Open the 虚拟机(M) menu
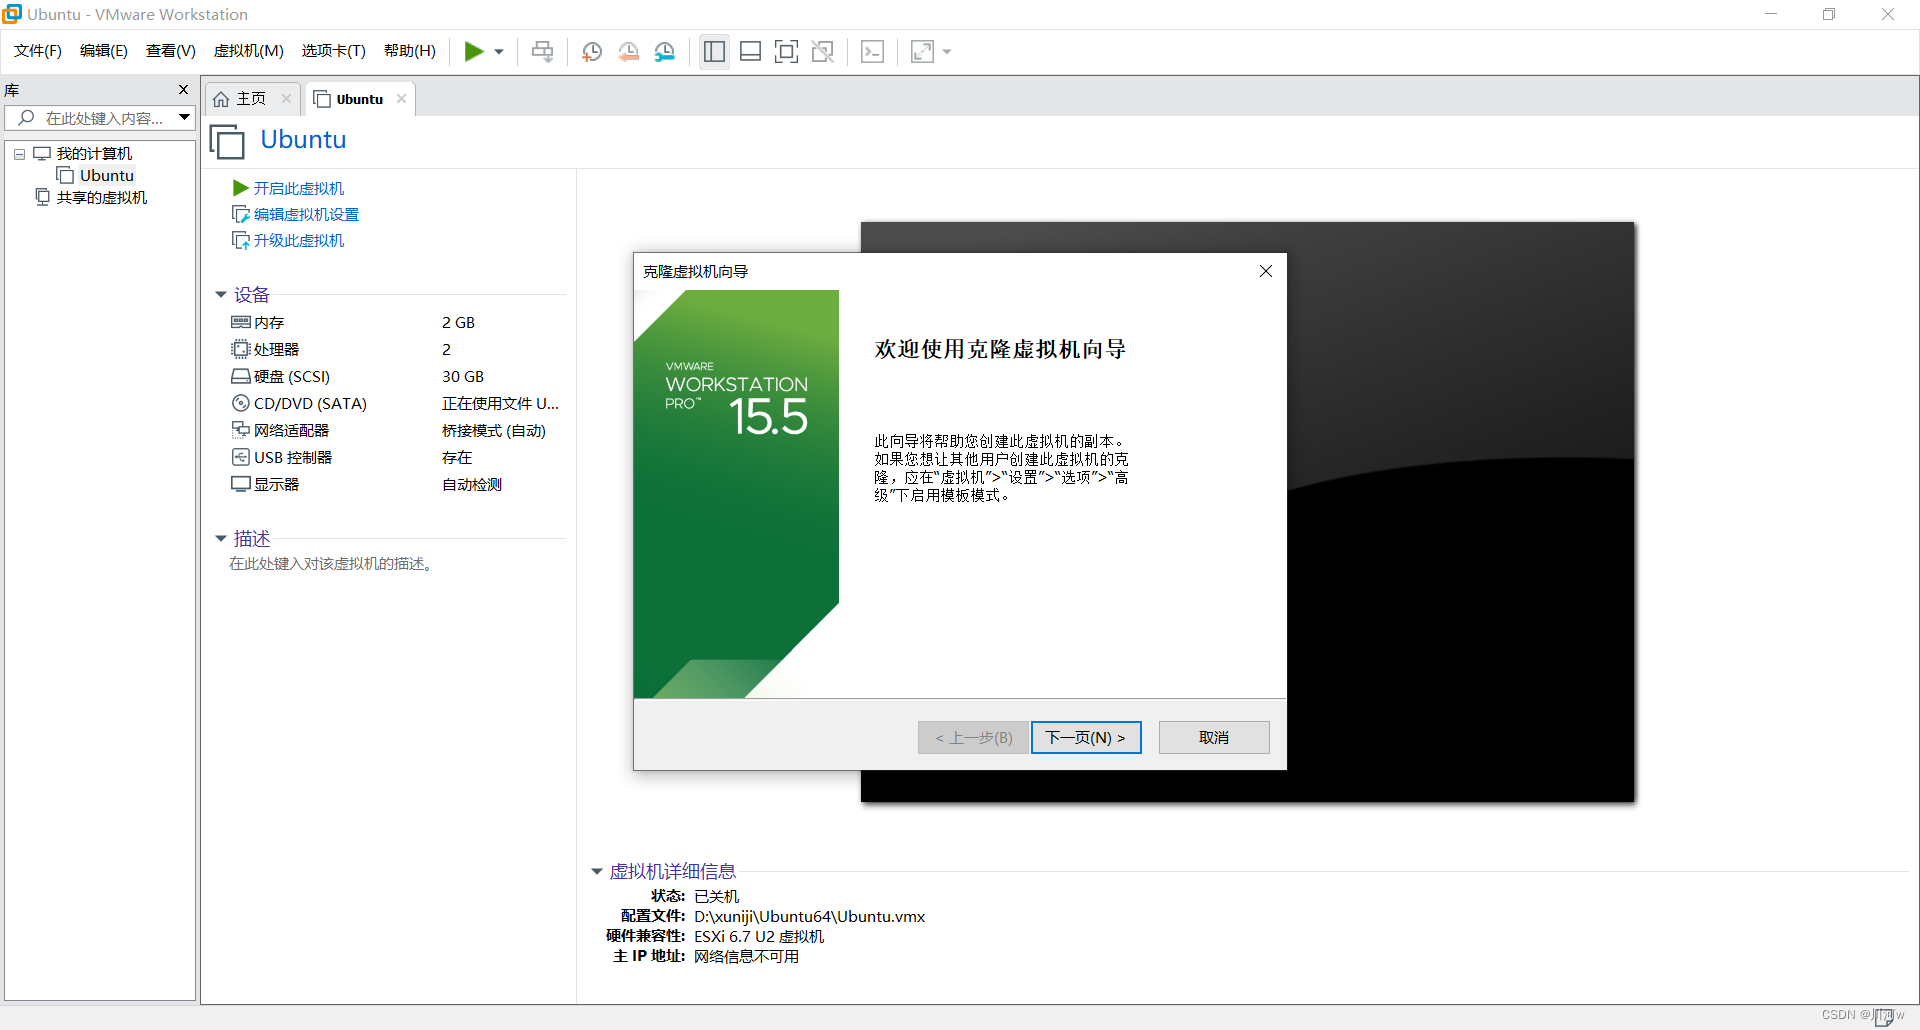Viewport: 1920px width, 1030px height. [249, 51]
